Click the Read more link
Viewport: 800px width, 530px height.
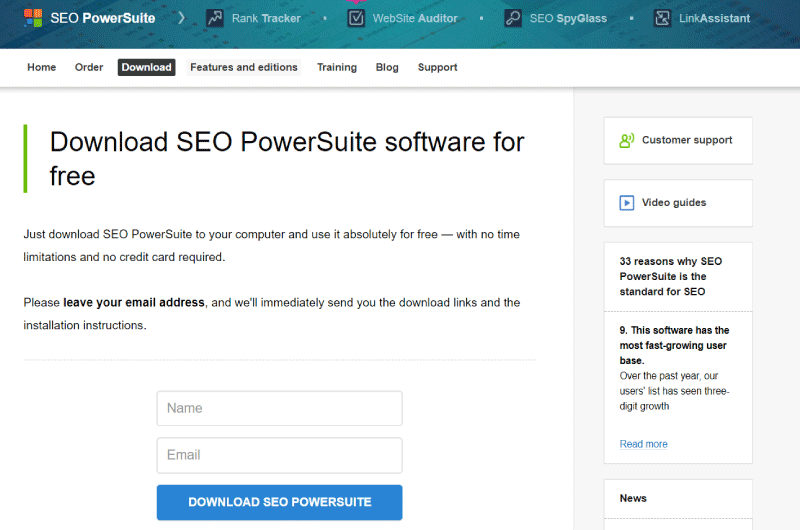click(643, 444)
